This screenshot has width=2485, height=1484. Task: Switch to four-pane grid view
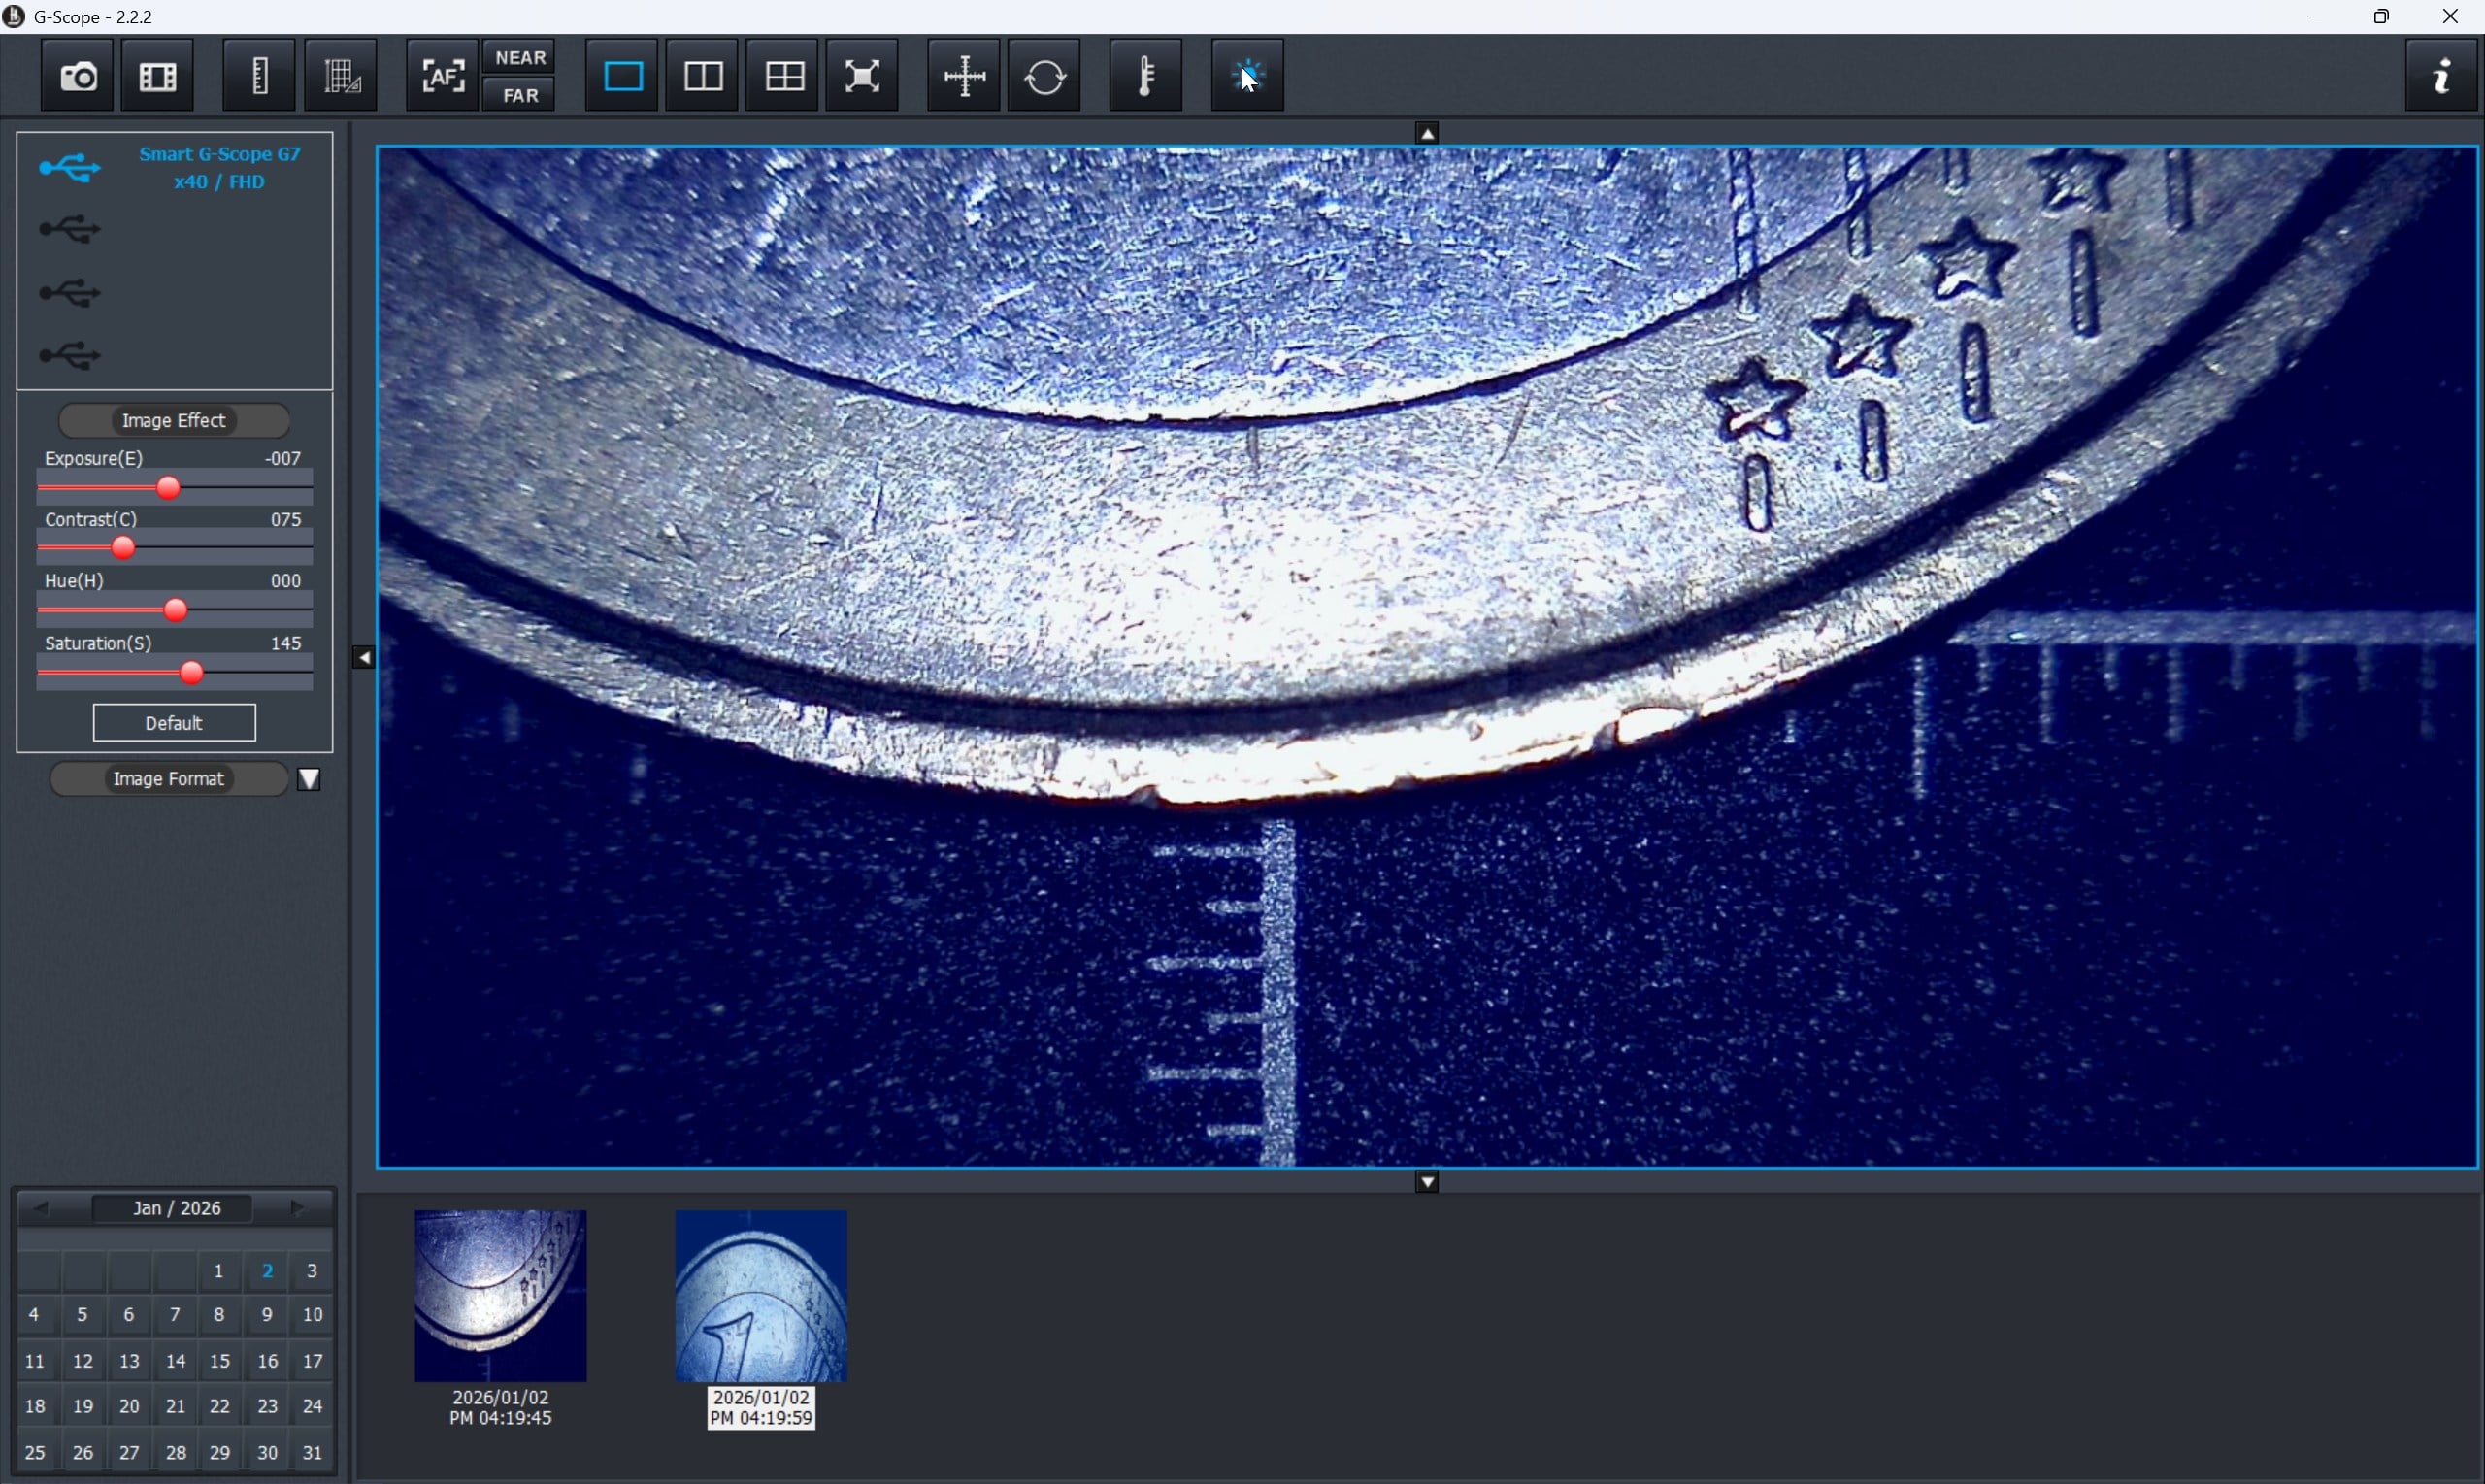click(x=783, y=76)
